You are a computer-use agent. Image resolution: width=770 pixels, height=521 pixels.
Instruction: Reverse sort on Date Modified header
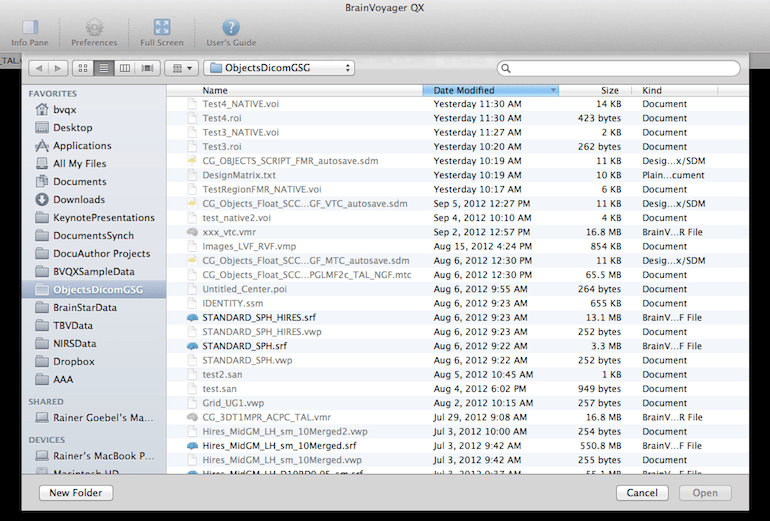coord(491,90)
